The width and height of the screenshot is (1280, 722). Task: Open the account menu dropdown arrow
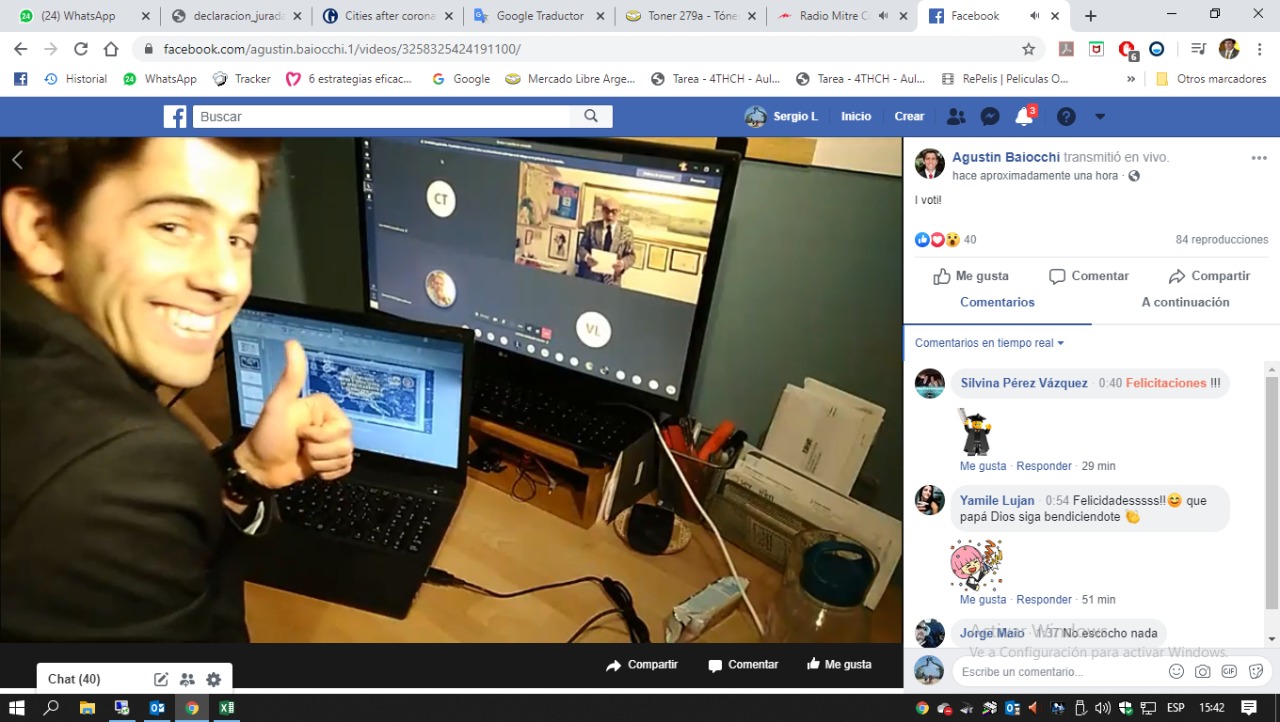[x=1100, y=117]
